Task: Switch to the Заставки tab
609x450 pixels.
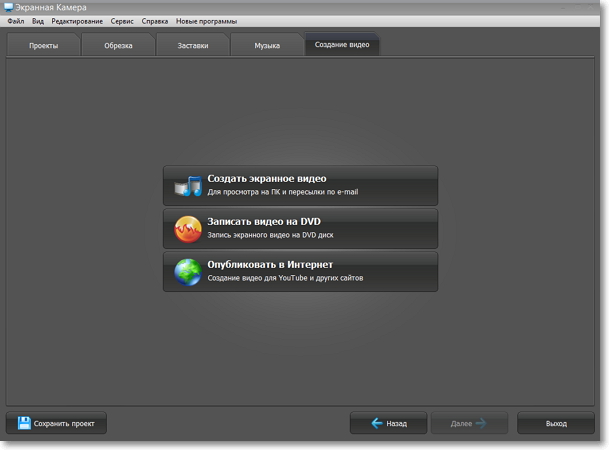Action: coord(193,45)
